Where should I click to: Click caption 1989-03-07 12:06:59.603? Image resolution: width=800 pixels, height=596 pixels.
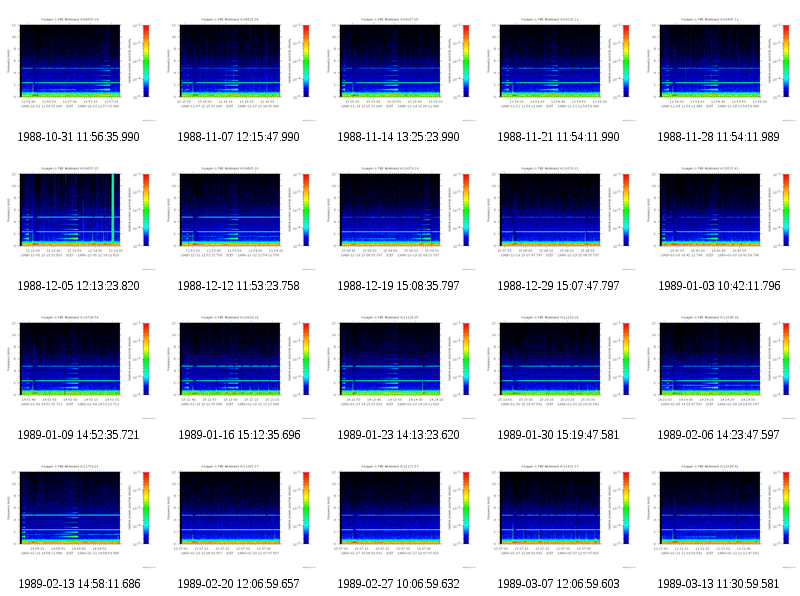point(558,584)
